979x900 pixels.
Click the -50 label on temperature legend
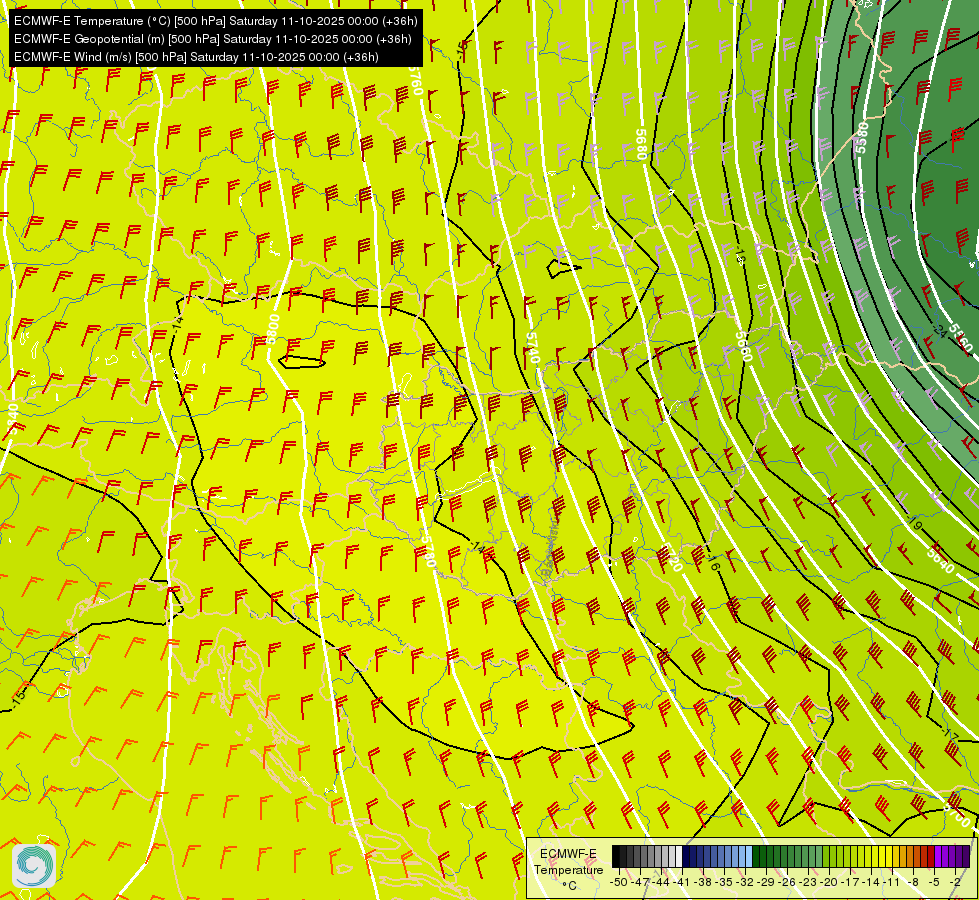pos(619,882)
